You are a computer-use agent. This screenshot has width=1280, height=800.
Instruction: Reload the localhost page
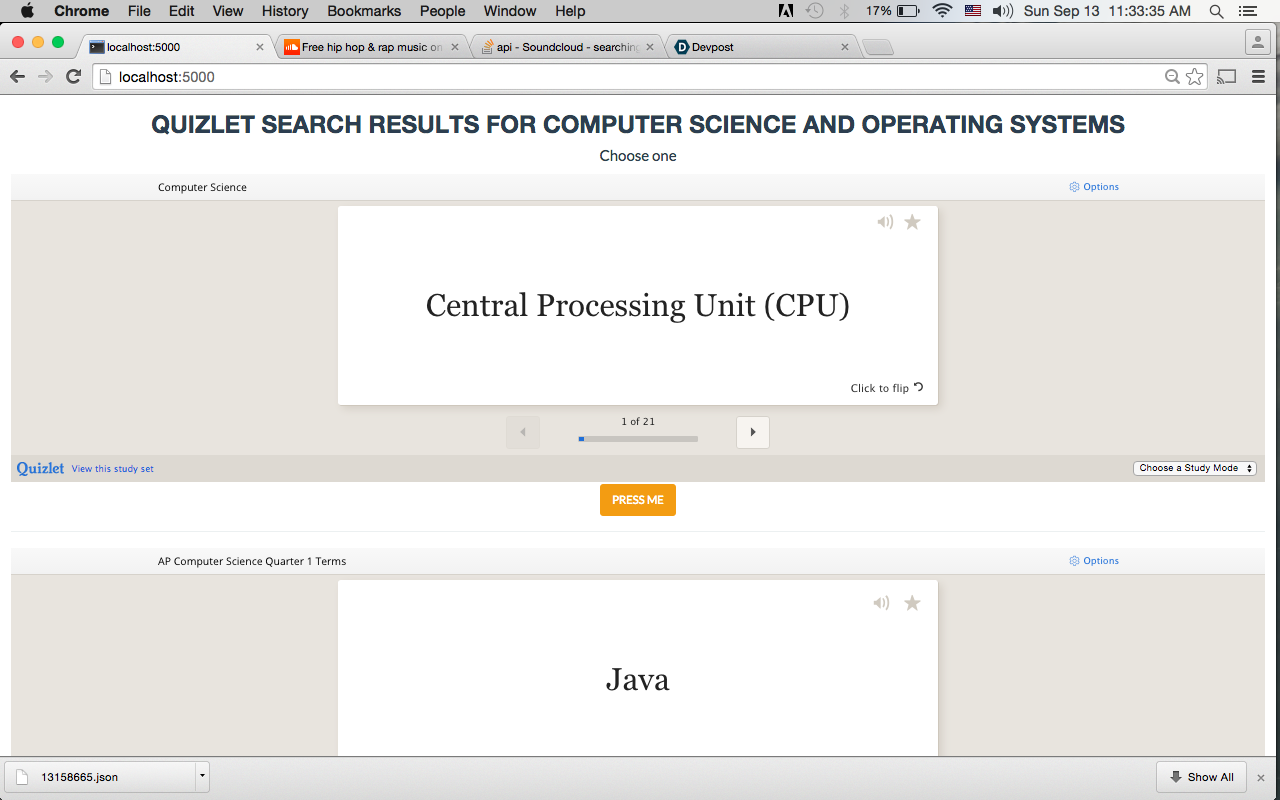point(73,77)
